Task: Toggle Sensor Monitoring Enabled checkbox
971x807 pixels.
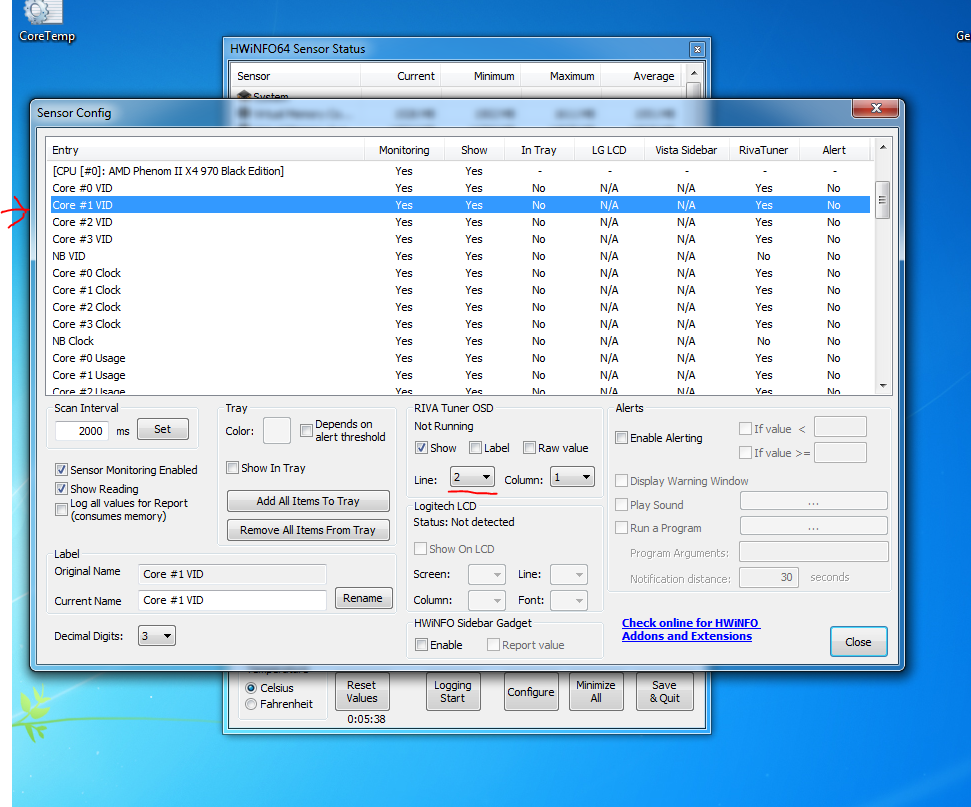Action: (61, 469)
